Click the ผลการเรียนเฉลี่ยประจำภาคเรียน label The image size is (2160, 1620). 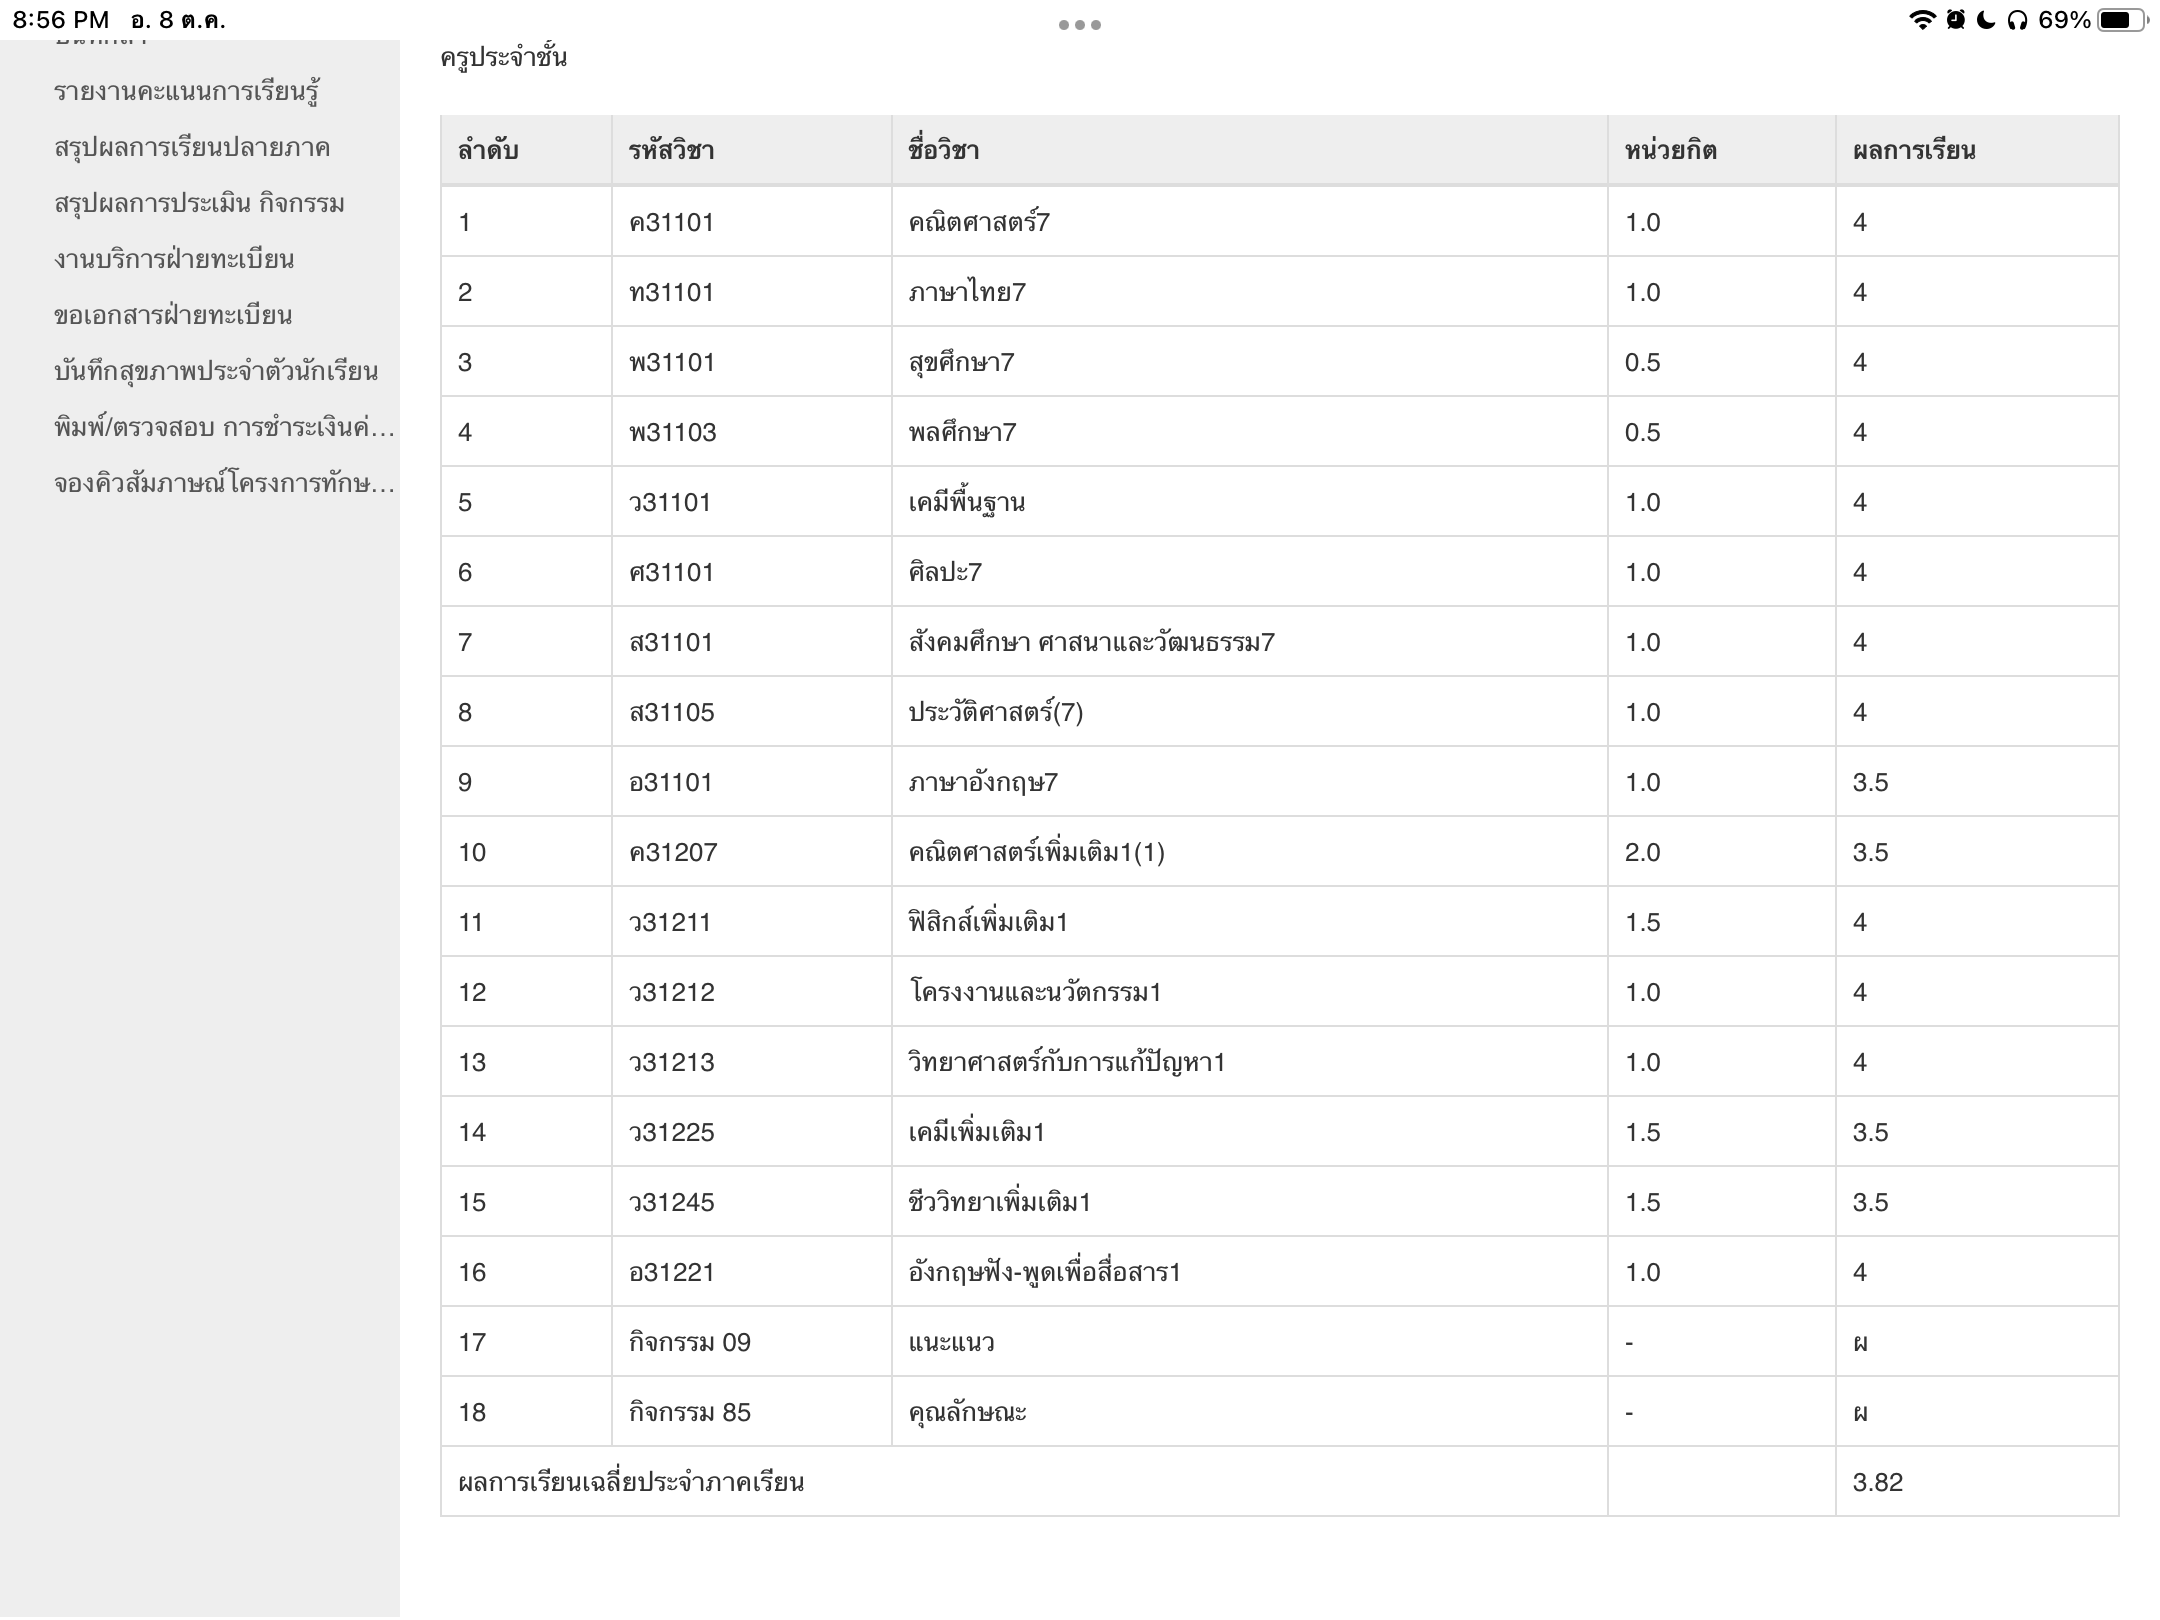[631, 1482]
